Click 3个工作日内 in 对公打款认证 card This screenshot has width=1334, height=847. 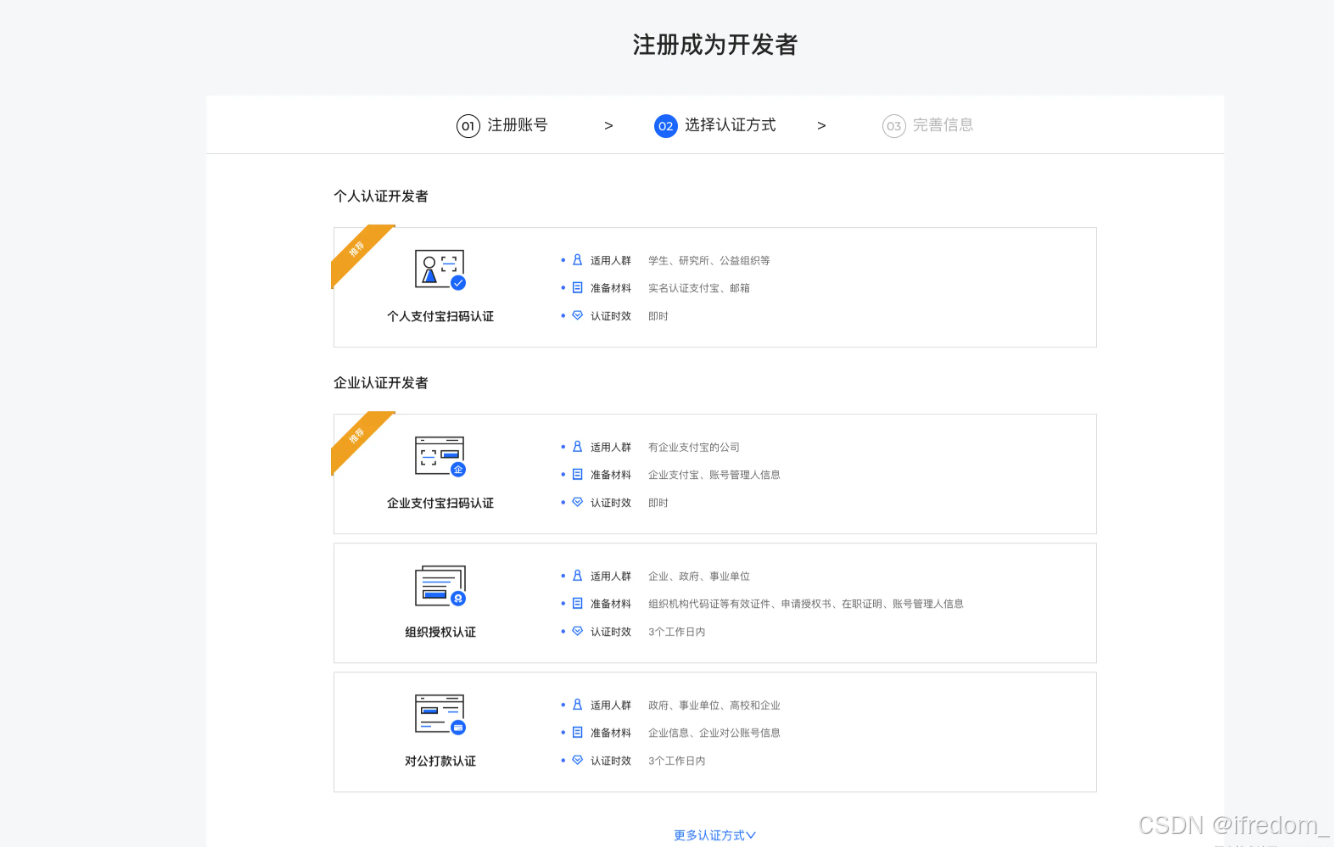(x=677, y=761)
